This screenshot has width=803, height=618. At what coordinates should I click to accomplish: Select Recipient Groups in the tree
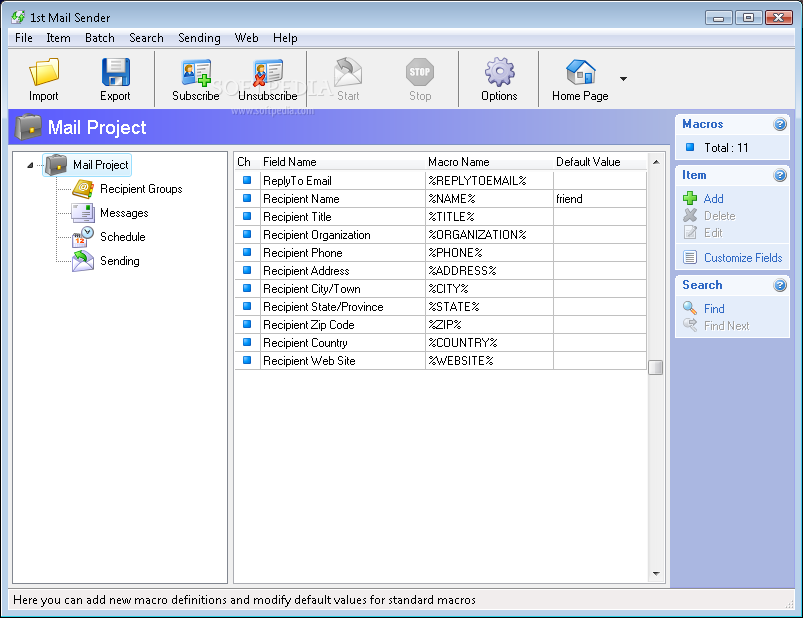141,189
